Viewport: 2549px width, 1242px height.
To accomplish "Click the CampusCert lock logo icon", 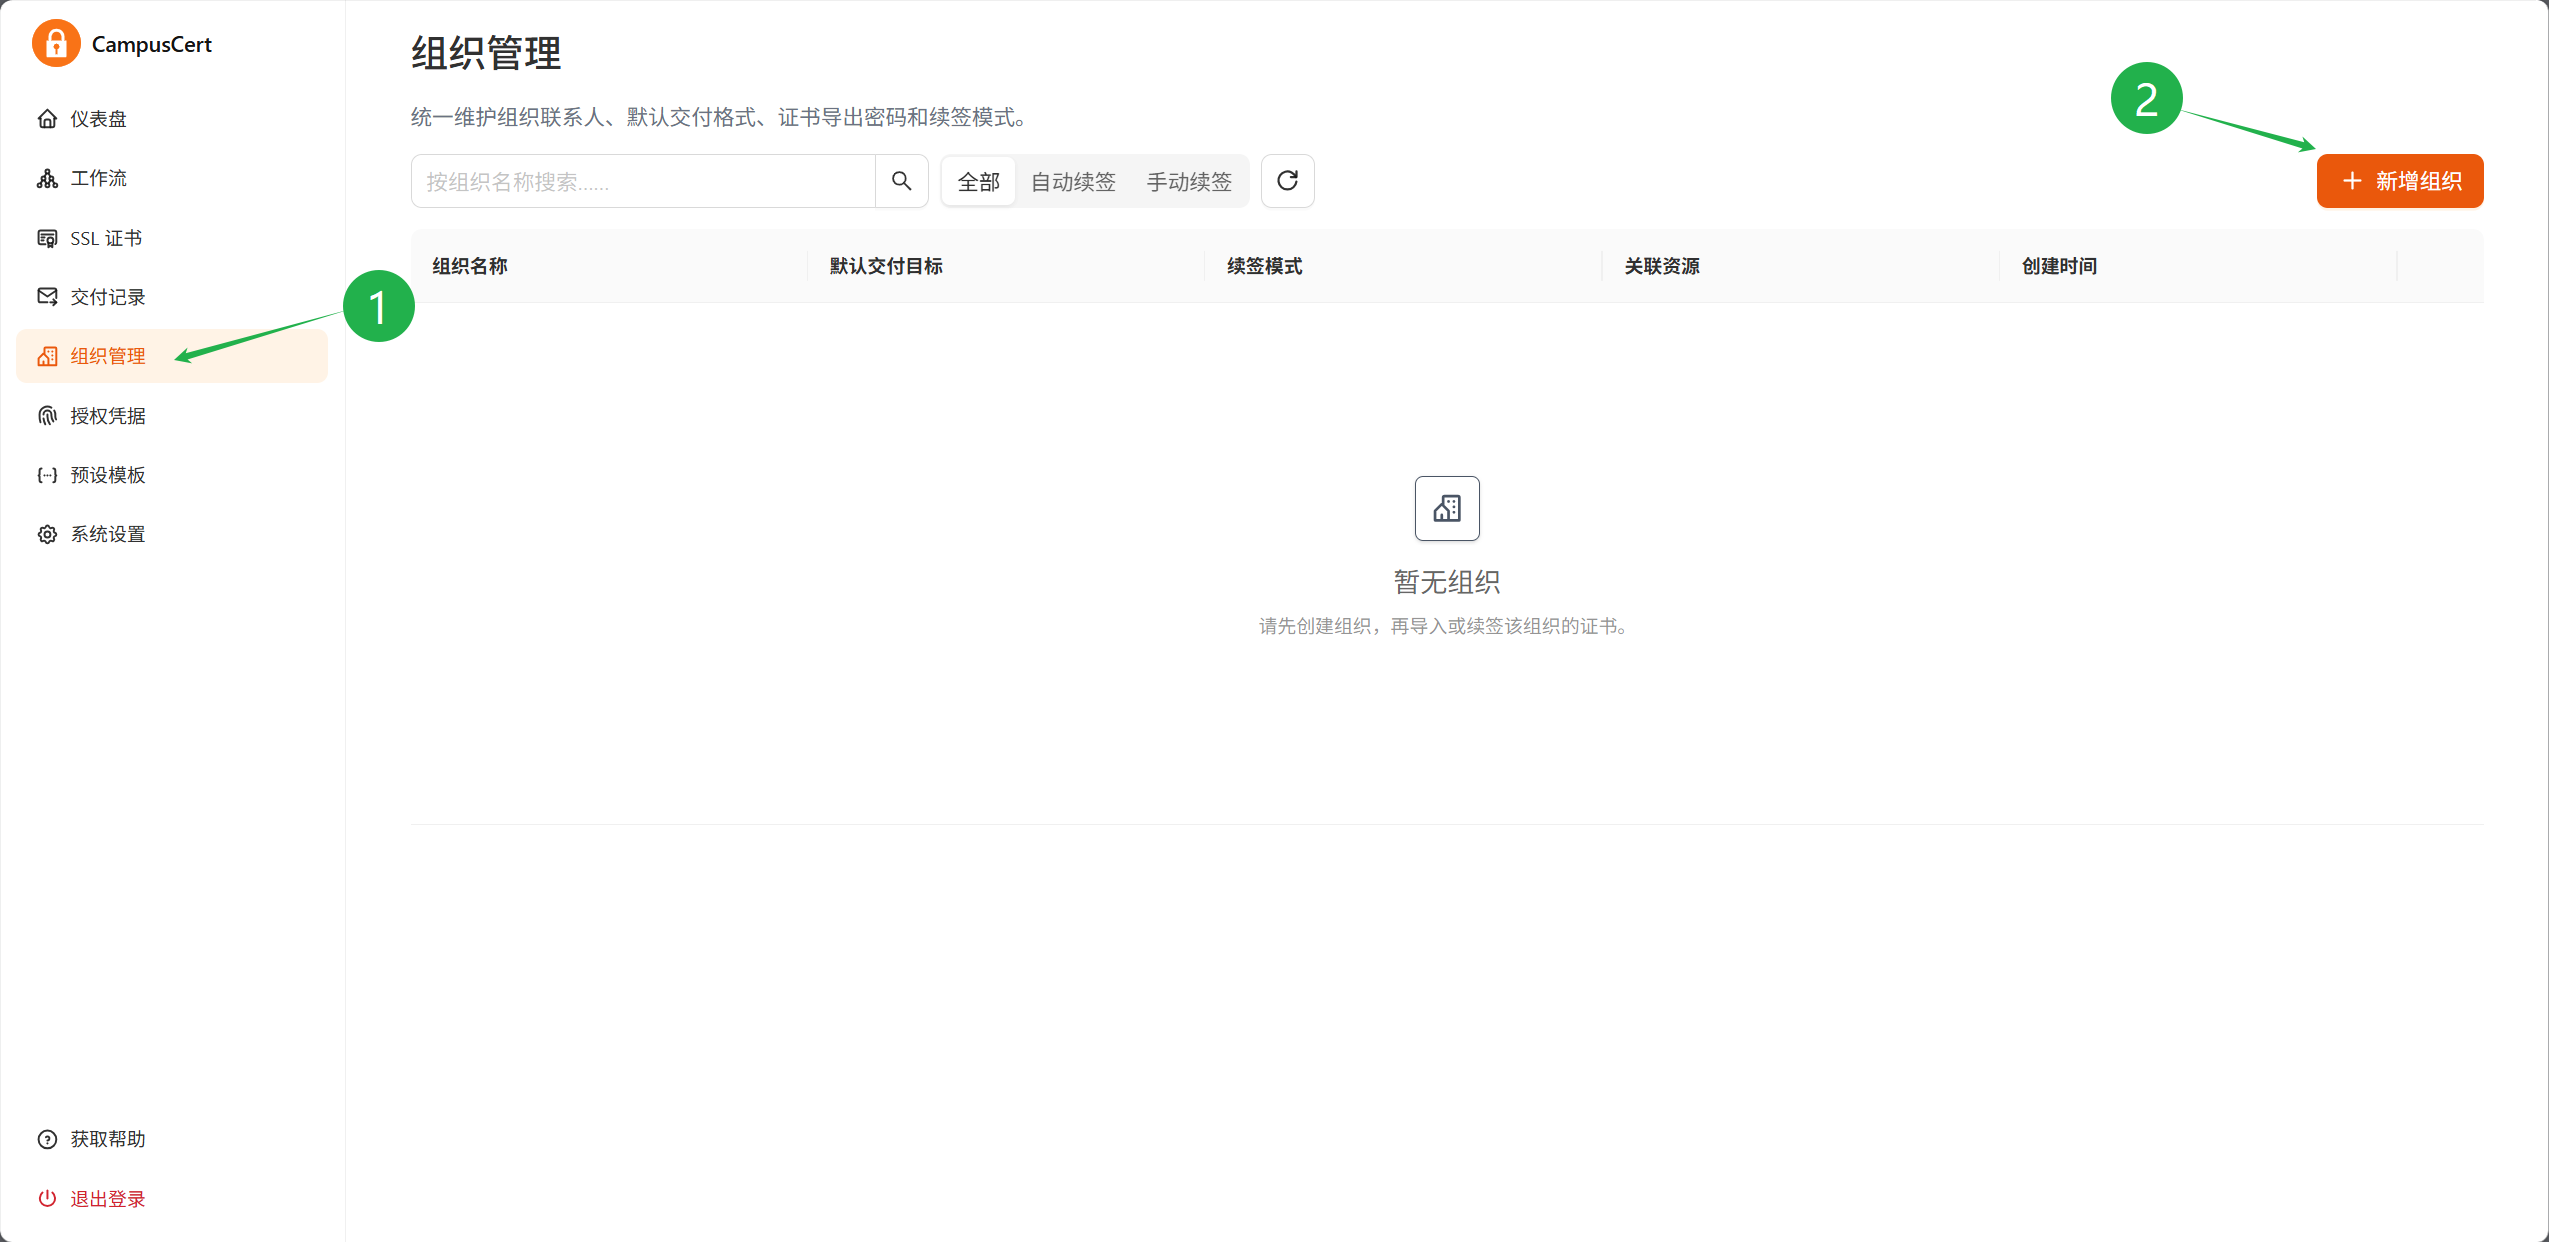I will 56,44.
